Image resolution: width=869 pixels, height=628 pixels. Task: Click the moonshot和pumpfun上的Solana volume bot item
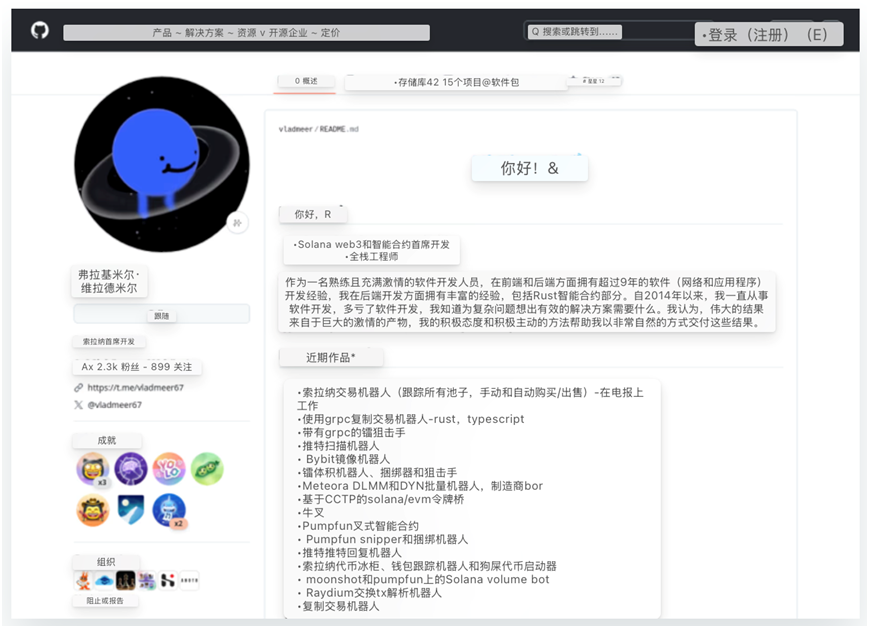pyautogui.click(x=423, y=579)
